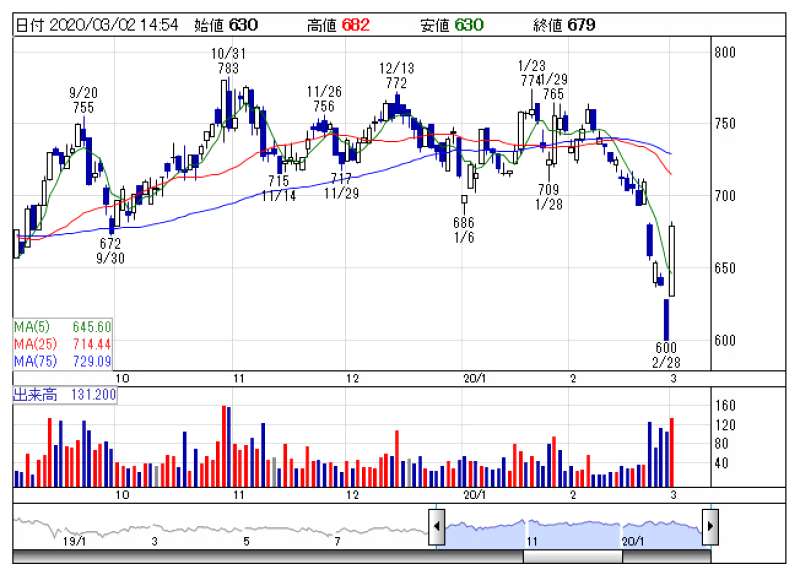Viewport: 800px width, 575px height.
Task: Click the right range-handle arrow in the overview
Action: [710, 526]
